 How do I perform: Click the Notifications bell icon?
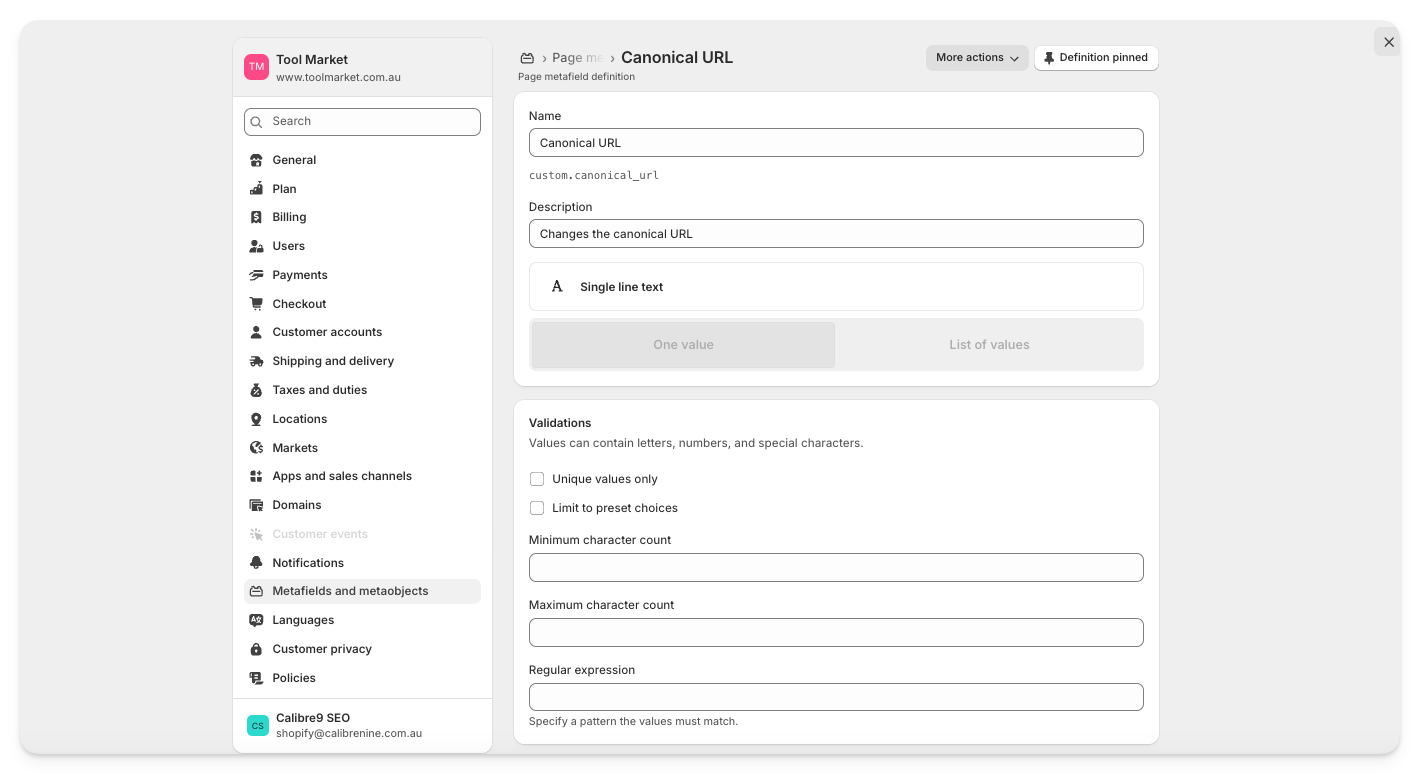256,563
